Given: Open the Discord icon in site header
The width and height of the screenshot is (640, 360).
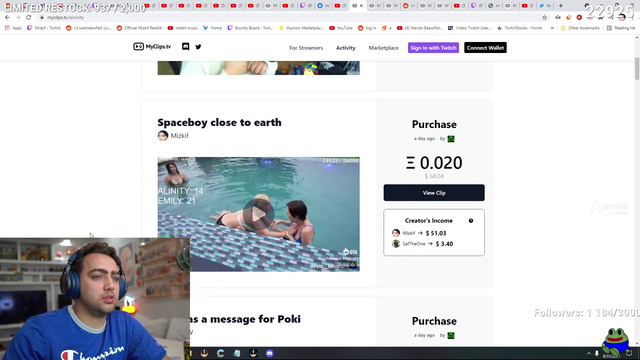Looking at the screenshot, I should pos(185,47).
